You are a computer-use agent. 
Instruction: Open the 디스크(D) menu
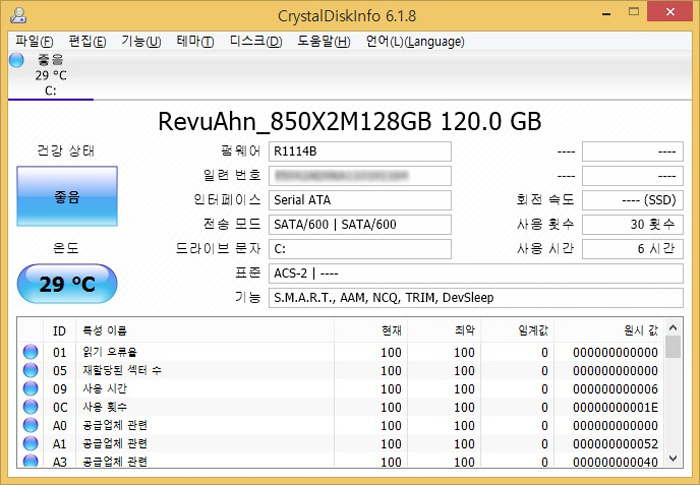coord(256,42)
